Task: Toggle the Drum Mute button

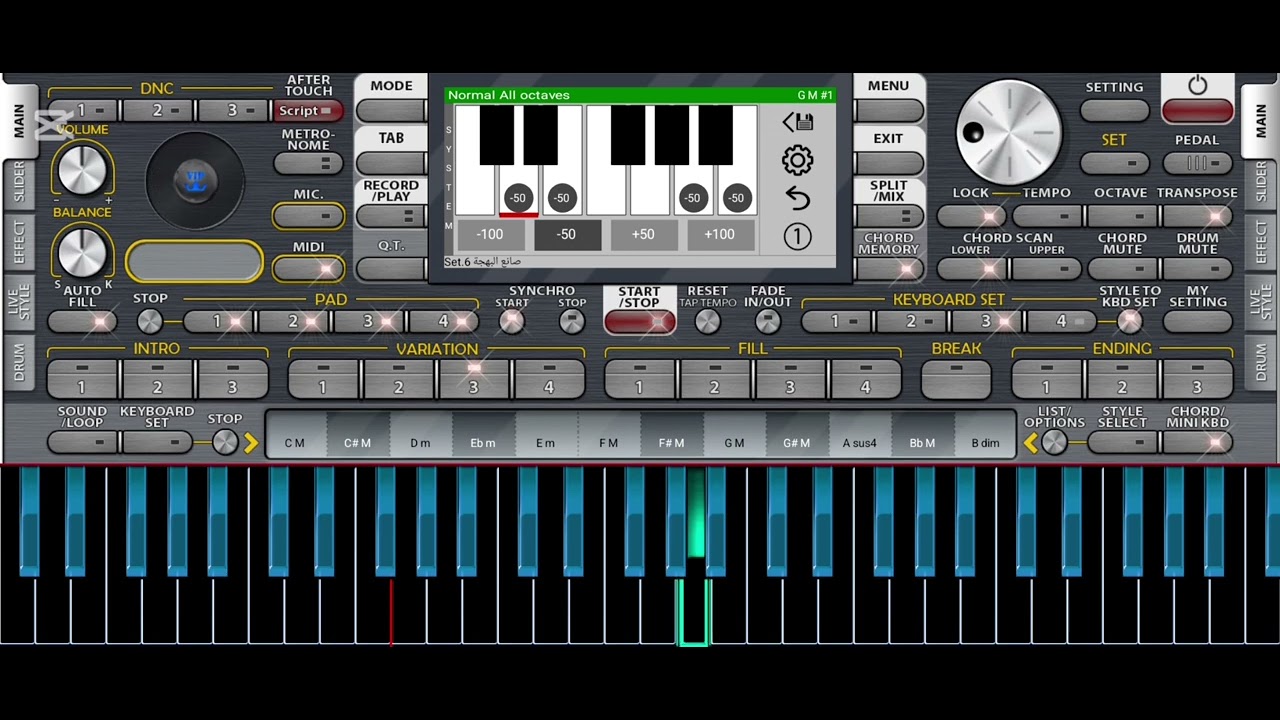Action: (1197, 268)
